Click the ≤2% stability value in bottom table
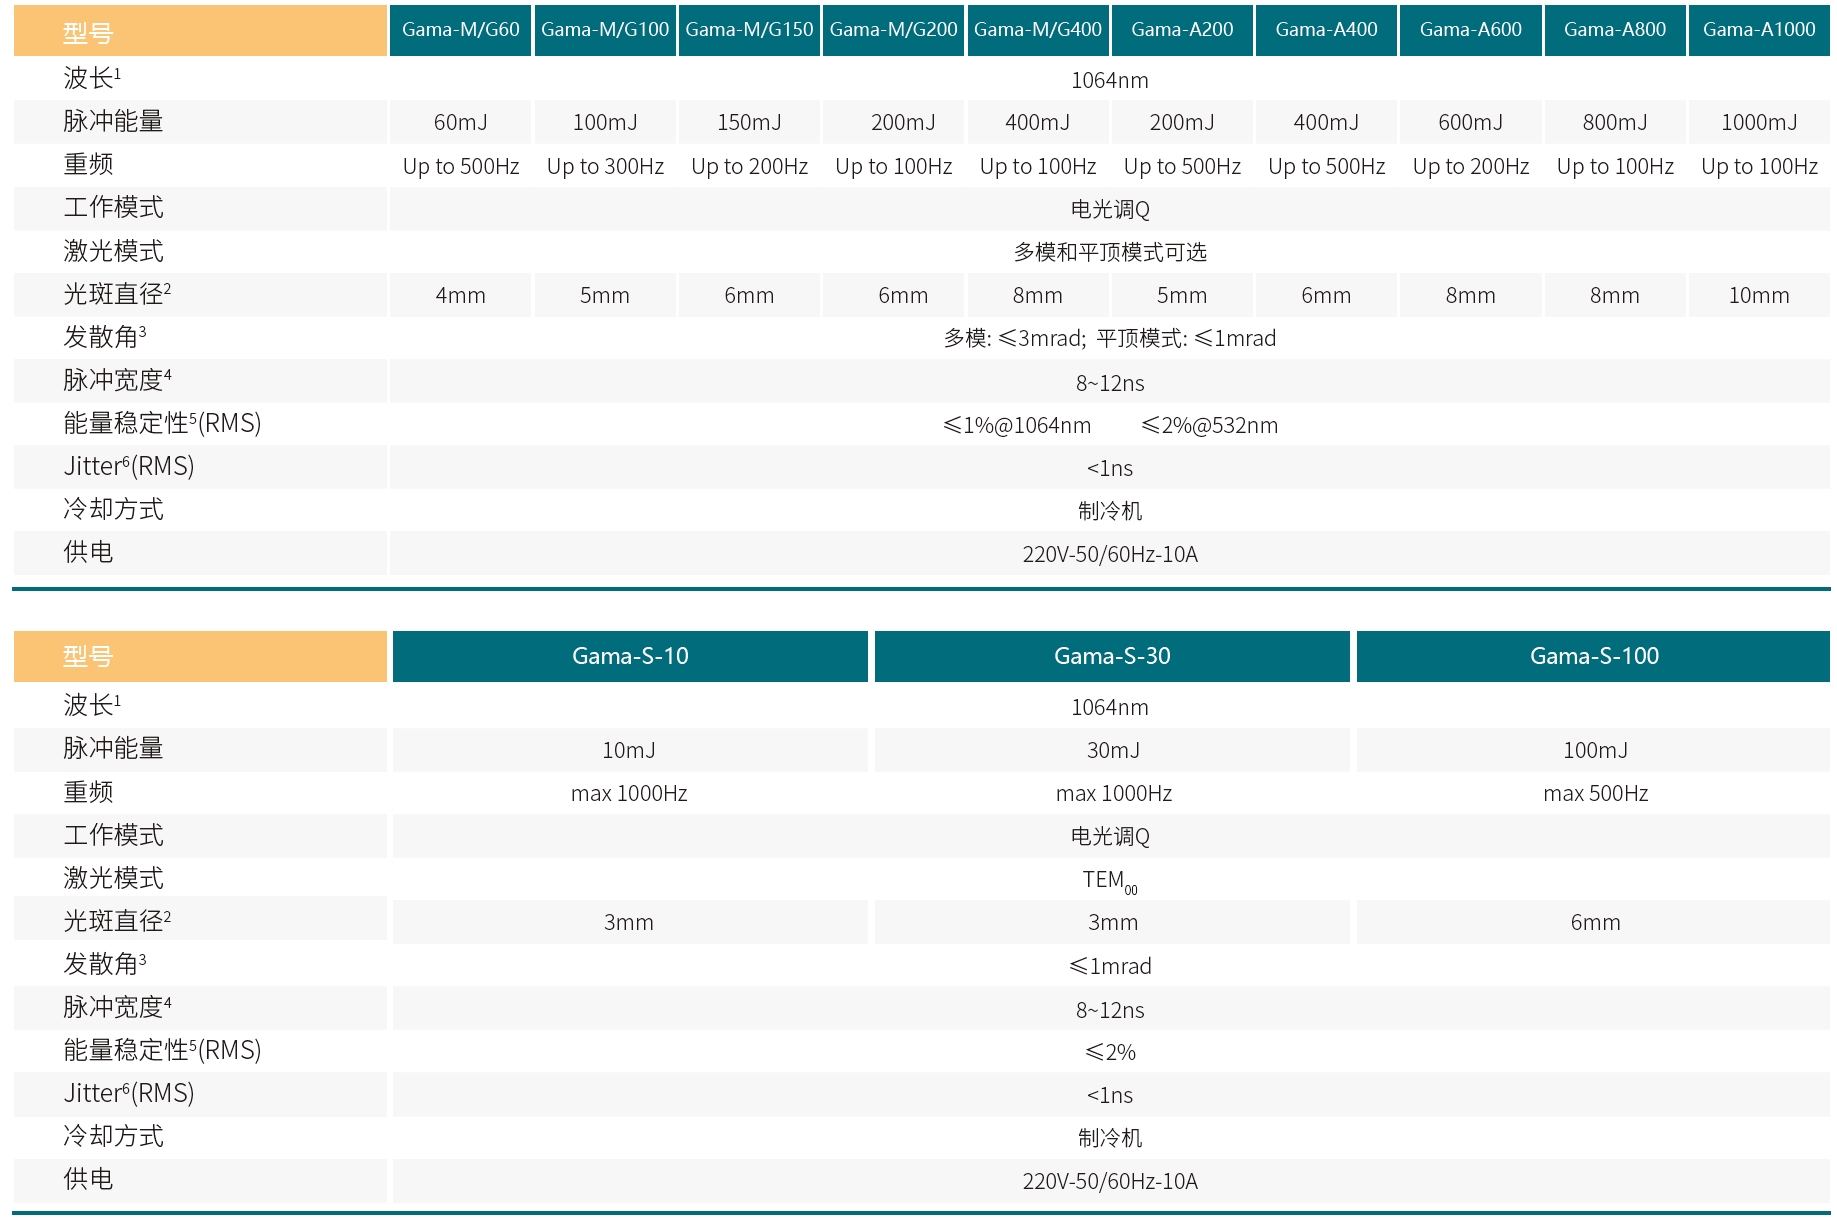1837x1227 pixels. 1110,1052
